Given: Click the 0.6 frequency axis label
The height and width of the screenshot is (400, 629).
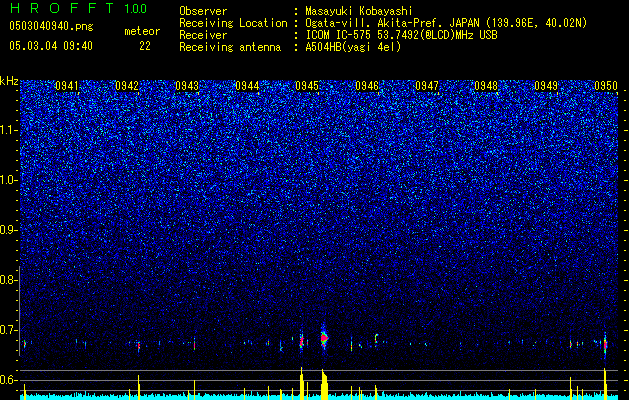Looking at the screenshot, I should point(8,380).
